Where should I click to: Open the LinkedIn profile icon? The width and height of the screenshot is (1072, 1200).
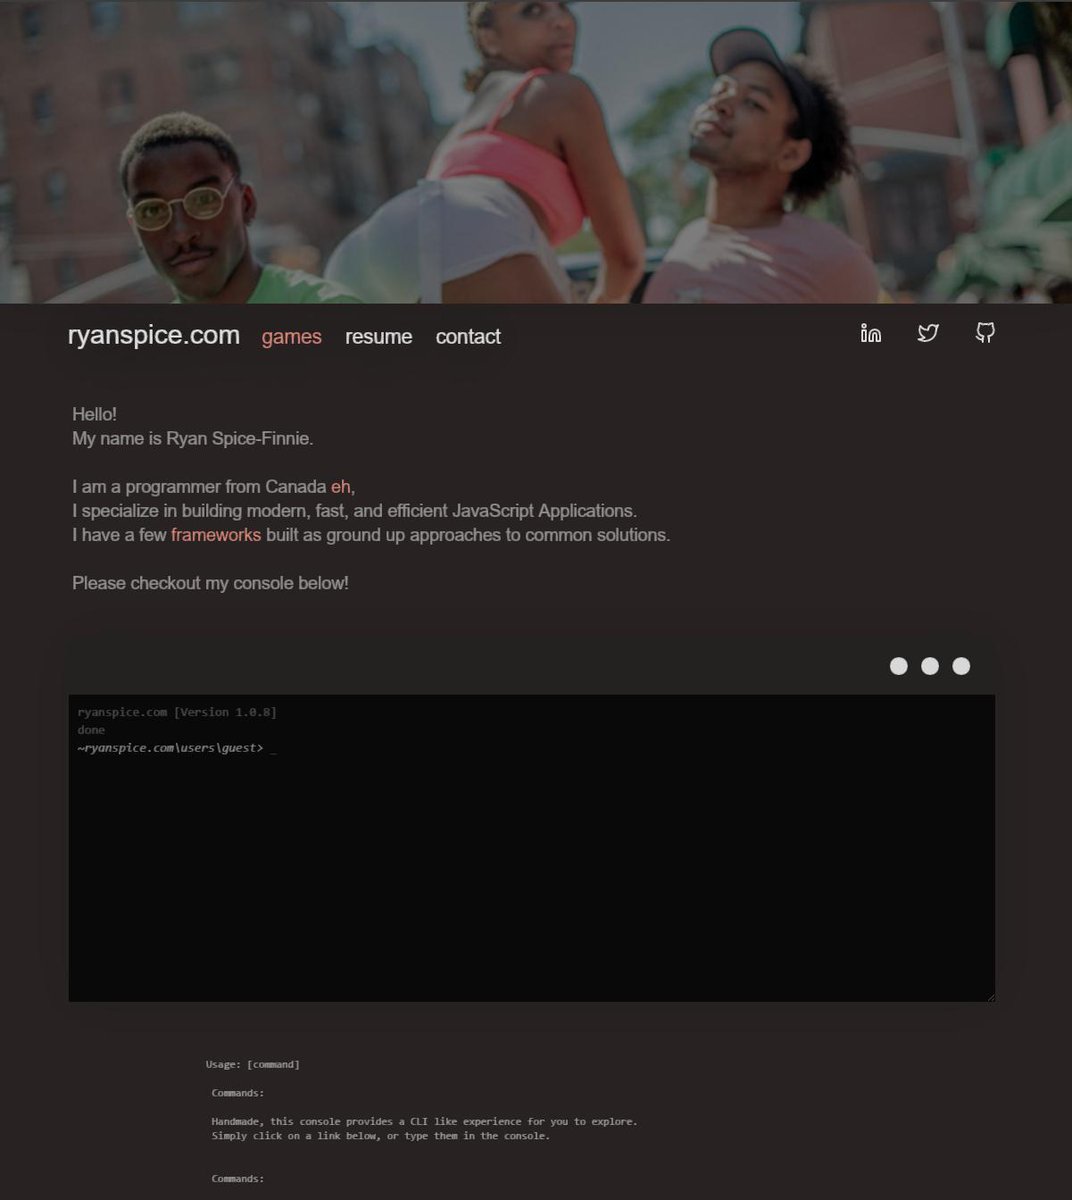coord(871,333)
